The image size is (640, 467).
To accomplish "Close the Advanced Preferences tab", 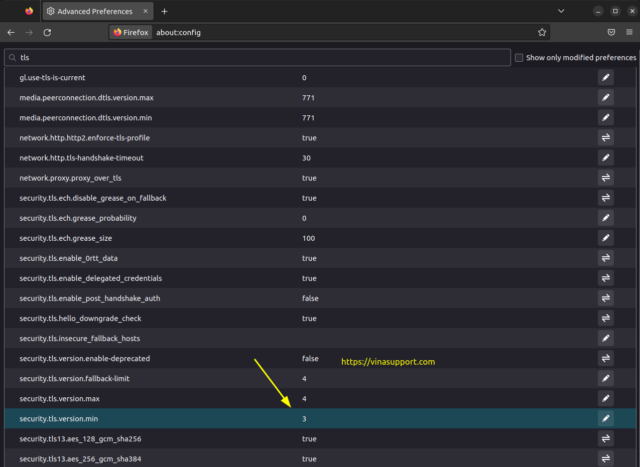I will (147, 11).
